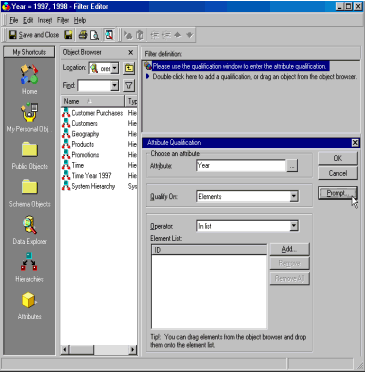Image resolution: width=365 pixels, height=373 pixels.
Task: Click the move up arrow icon in toolbar
Action: (x=178, y=35)
